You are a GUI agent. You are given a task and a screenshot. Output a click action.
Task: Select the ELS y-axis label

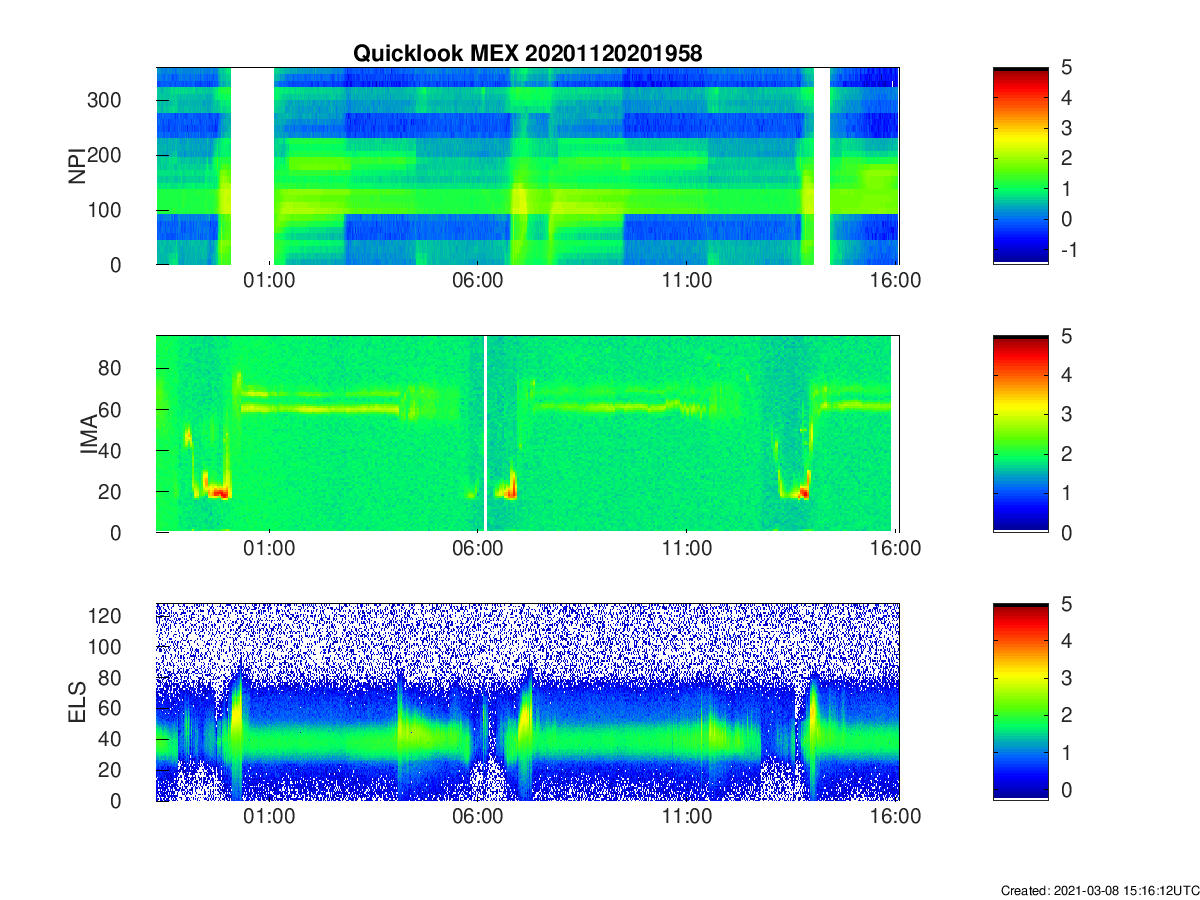(76, 702)
